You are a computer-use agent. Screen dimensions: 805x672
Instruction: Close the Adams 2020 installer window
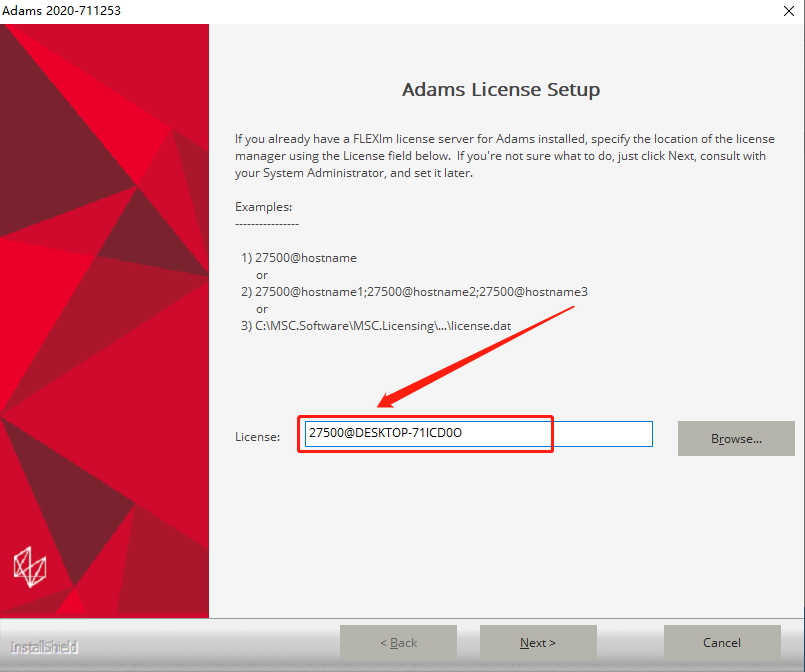pos(789,11)
